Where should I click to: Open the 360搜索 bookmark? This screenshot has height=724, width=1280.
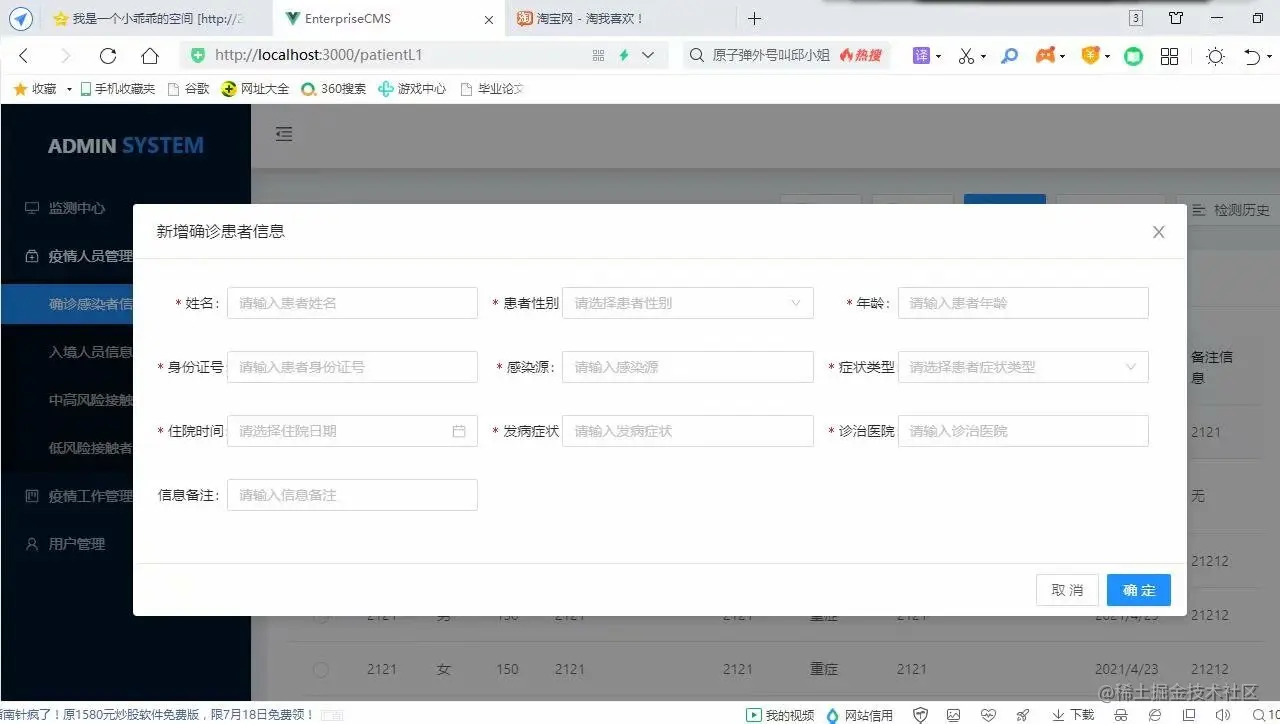[x=334, y=89]
